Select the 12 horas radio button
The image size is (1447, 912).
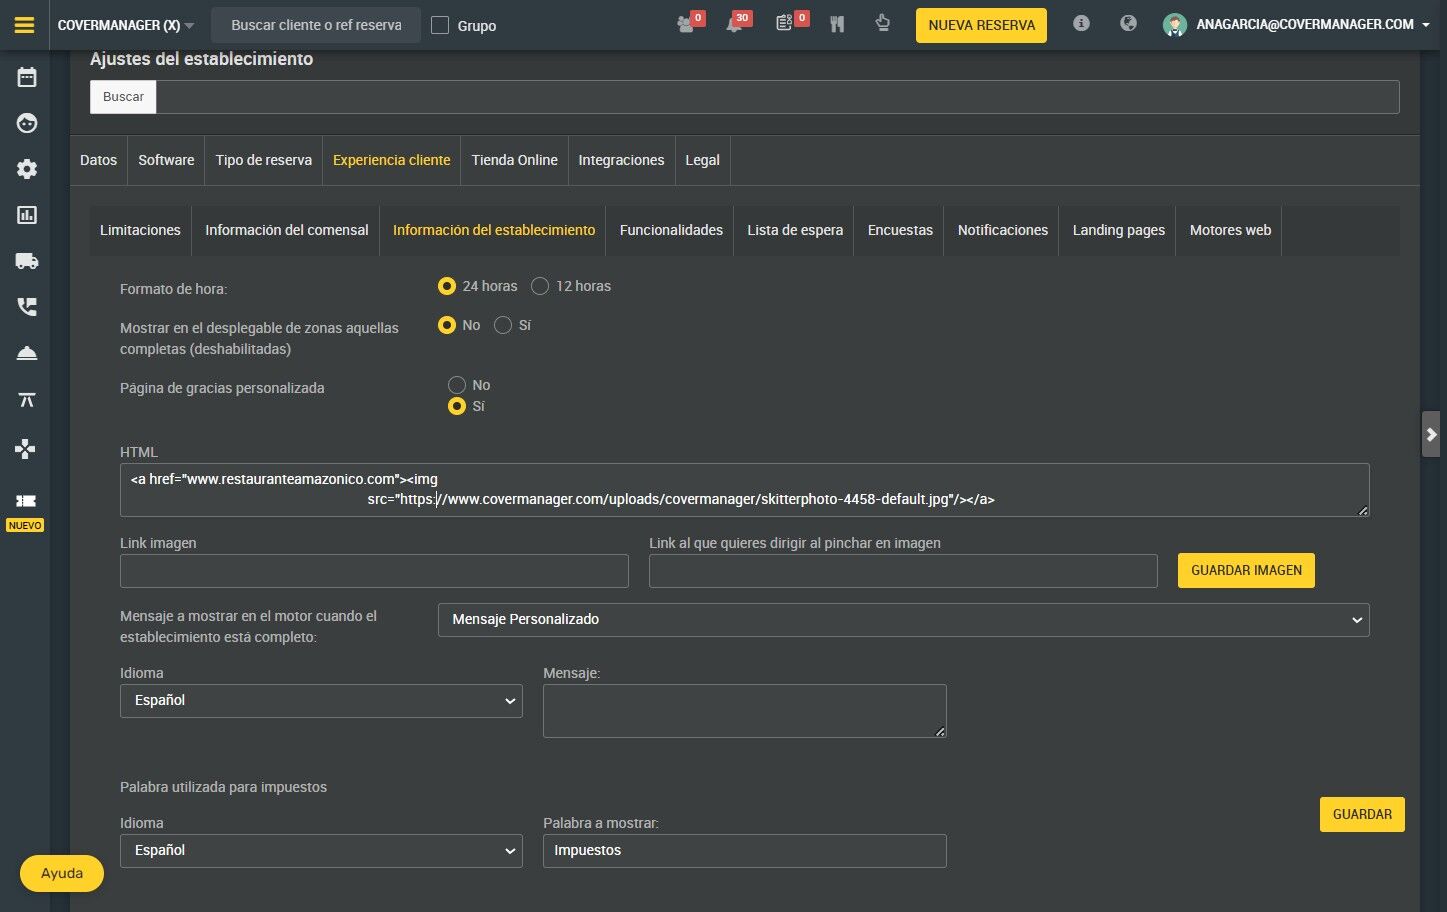540,286
